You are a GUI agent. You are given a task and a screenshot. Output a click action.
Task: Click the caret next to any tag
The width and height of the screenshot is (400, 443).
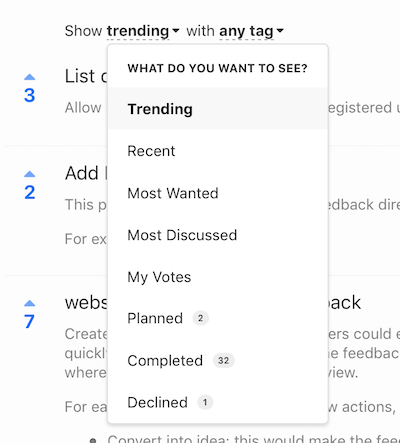pyautogui.click(x=280, y=31)
